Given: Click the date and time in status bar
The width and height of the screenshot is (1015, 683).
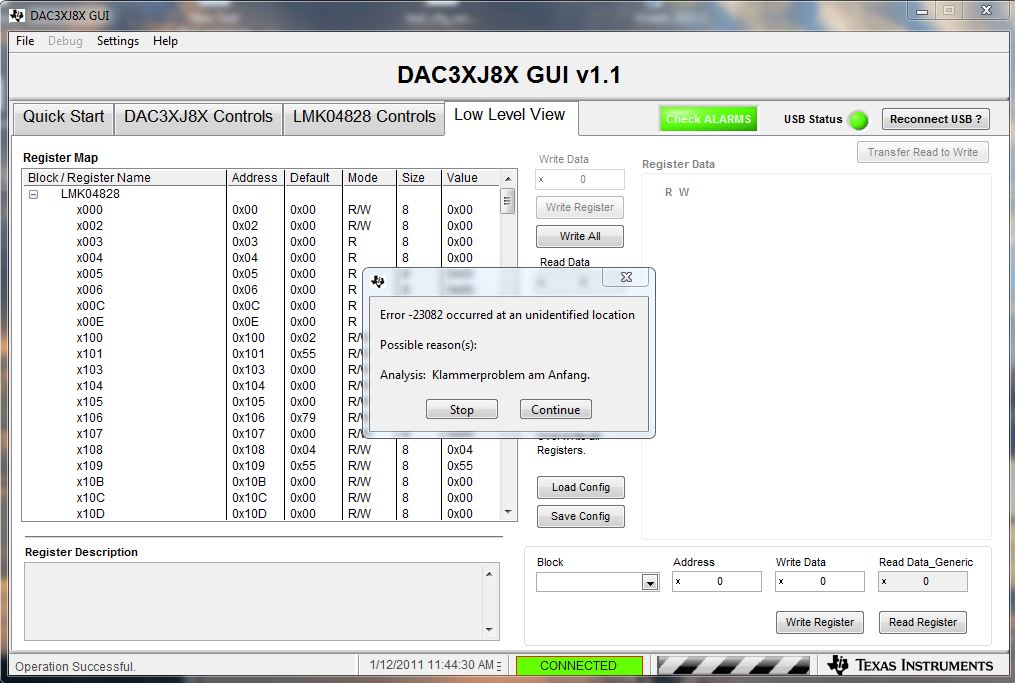Looking at the screenshot, I should pyautogui.click(x=432, y=665).
